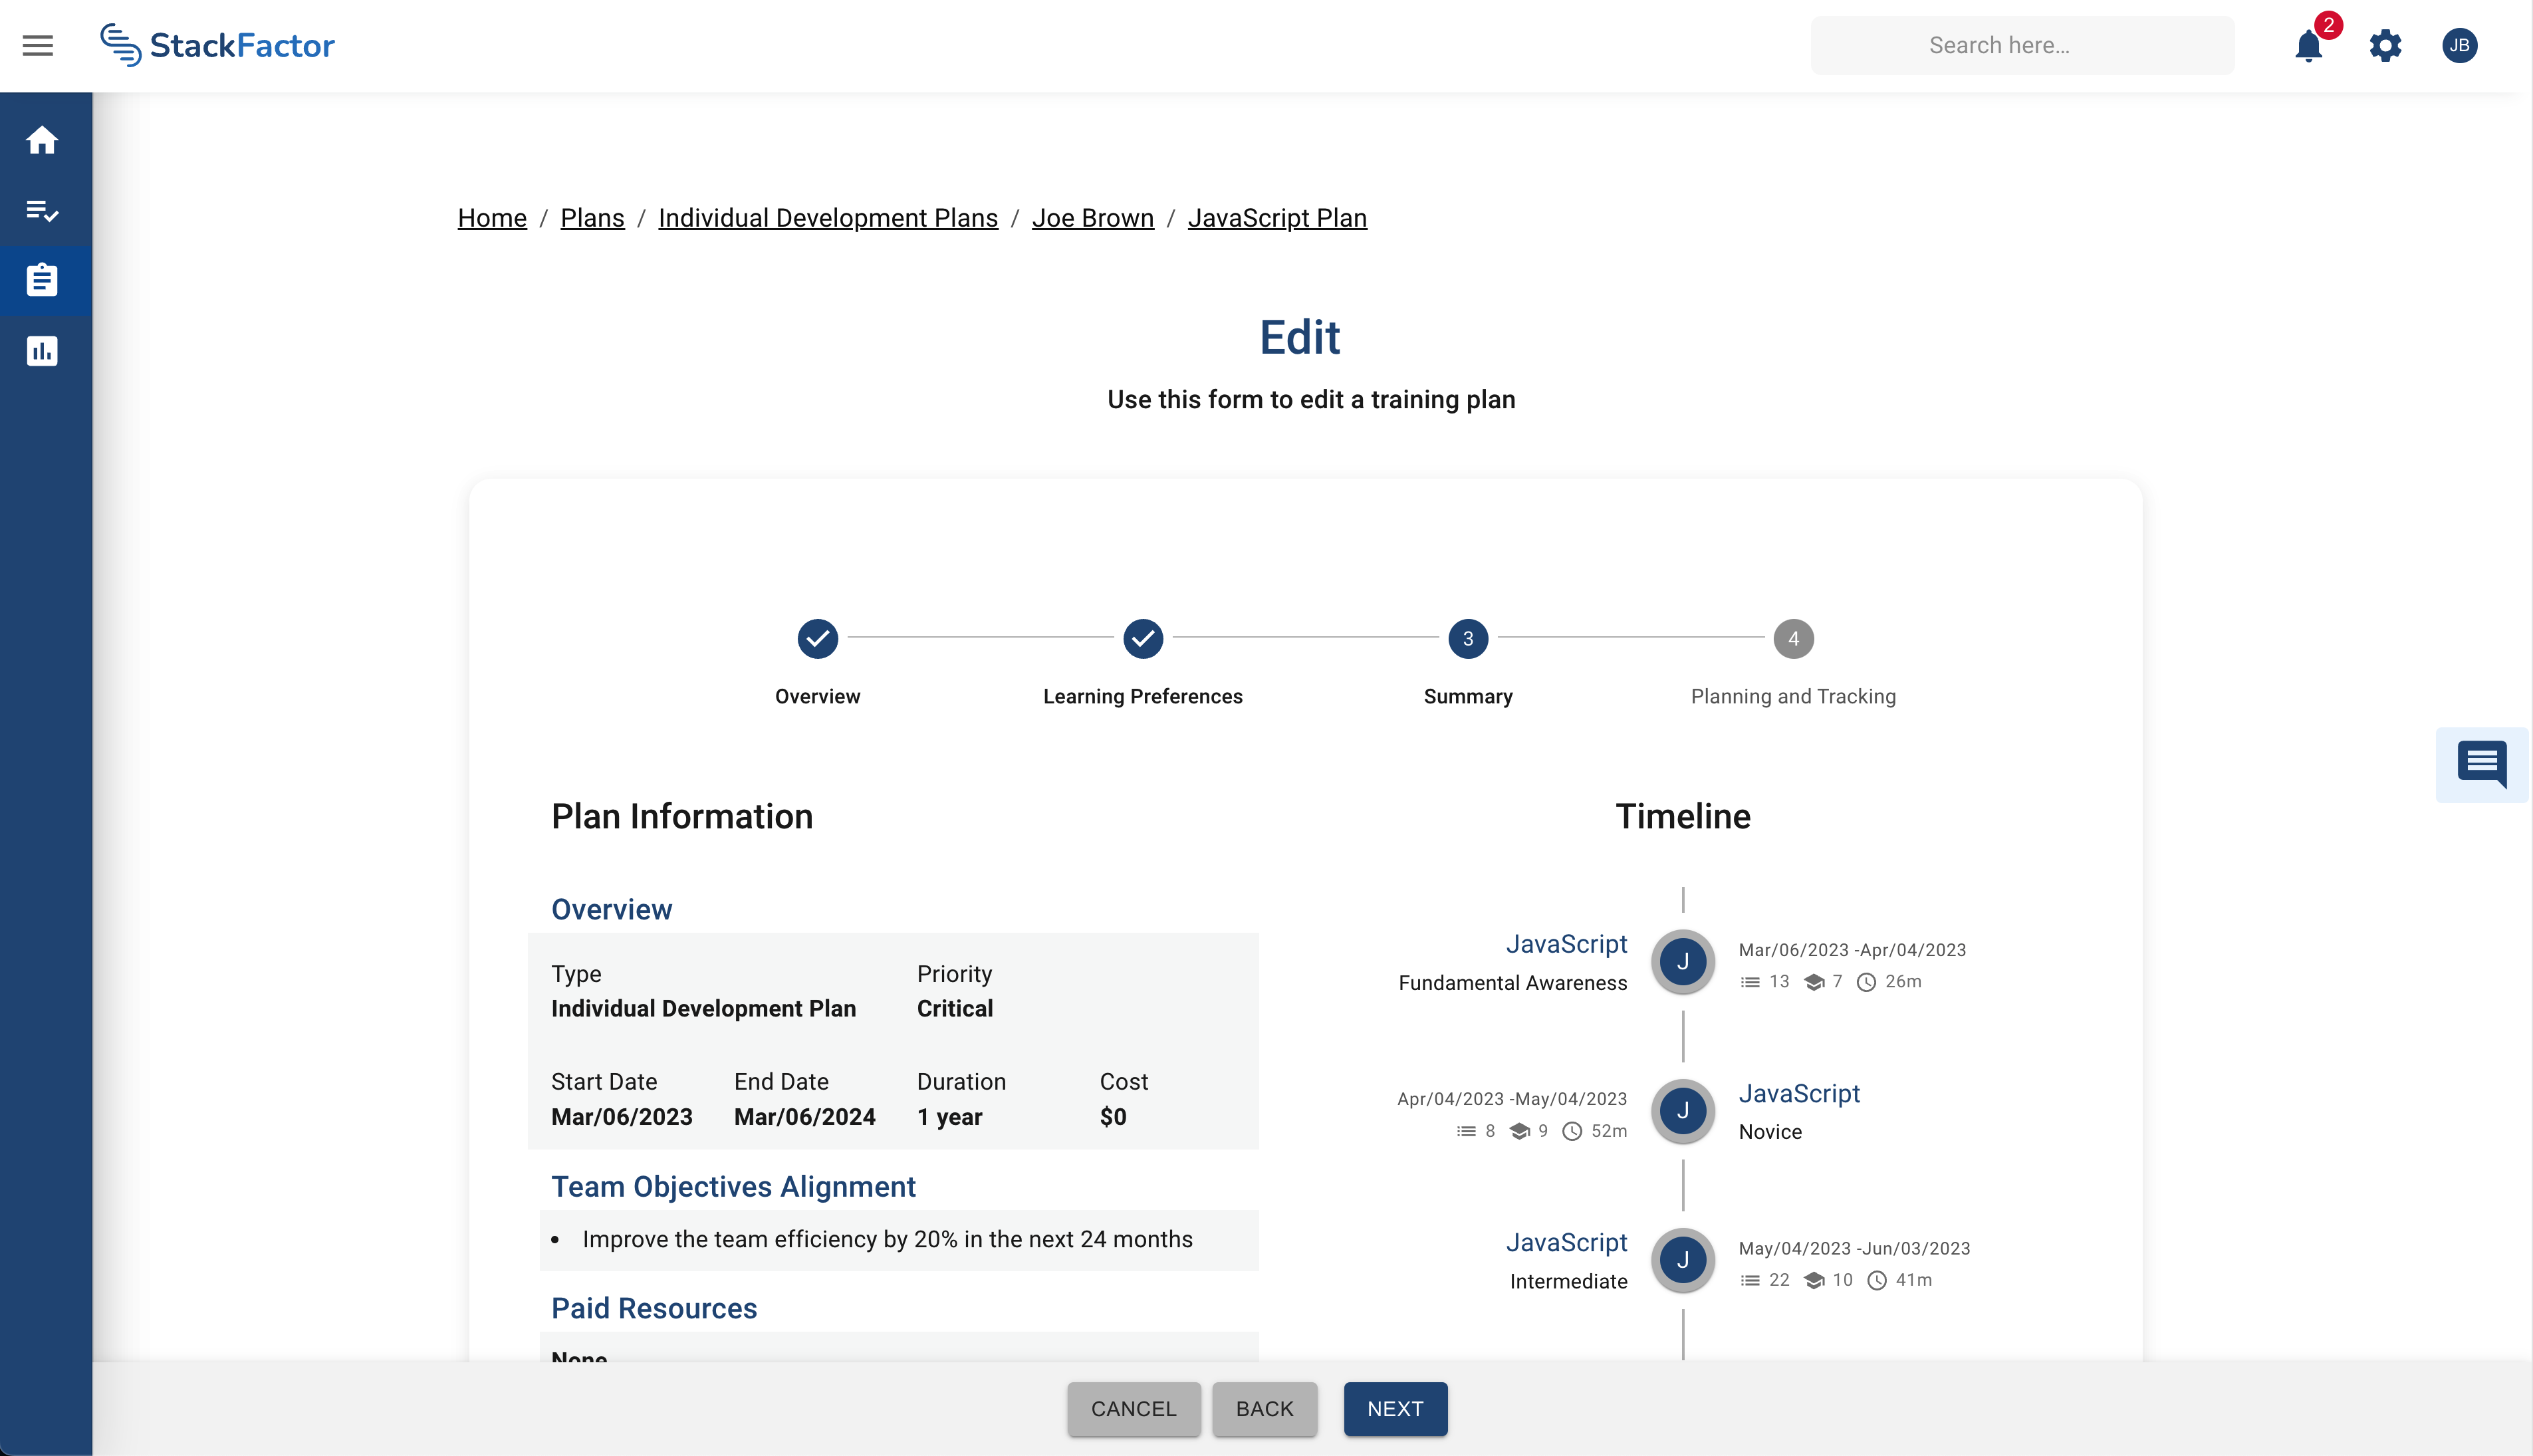Open the hamburger navigation menu
This screenshot has width=2533, height=1456.
(x=37, y=45)
